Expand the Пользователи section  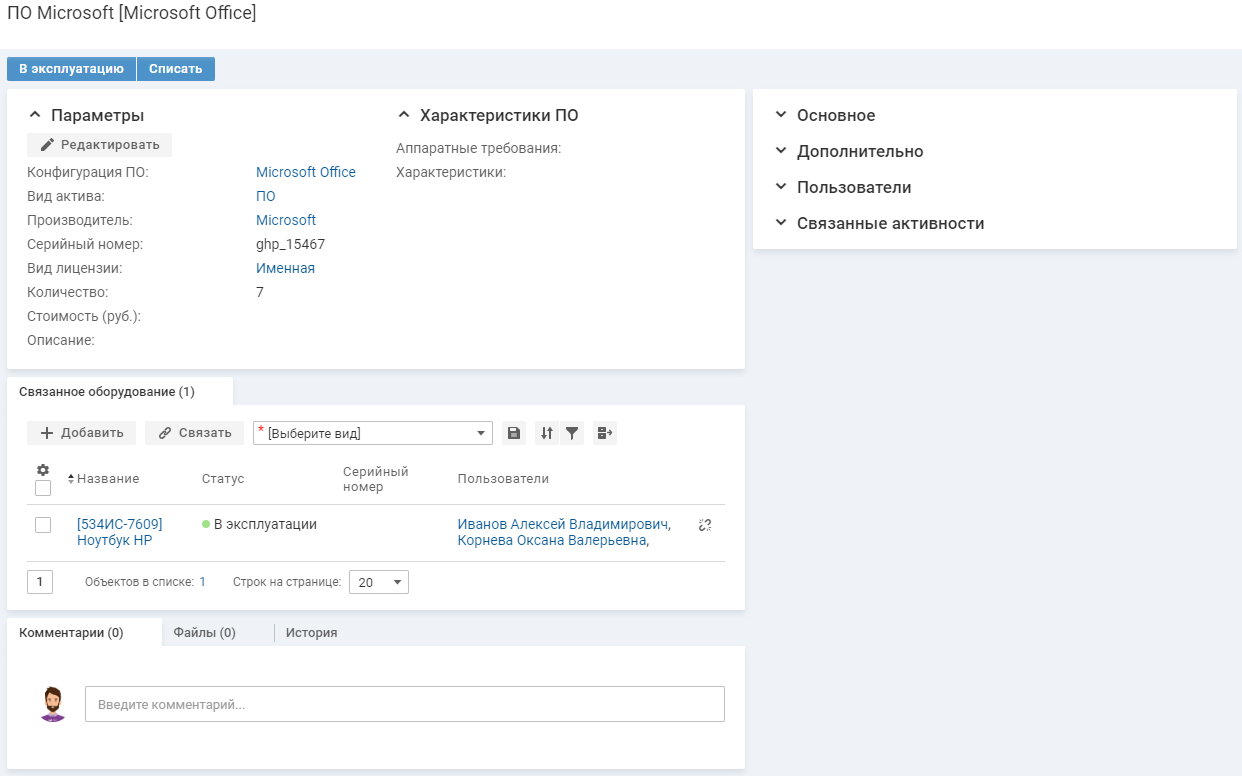tap(853, 188)
